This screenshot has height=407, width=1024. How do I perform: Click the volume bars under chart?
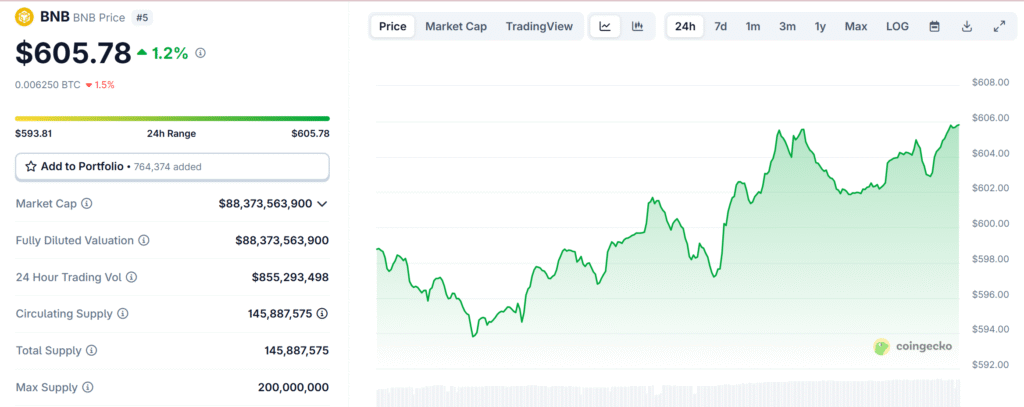[668, 393]
